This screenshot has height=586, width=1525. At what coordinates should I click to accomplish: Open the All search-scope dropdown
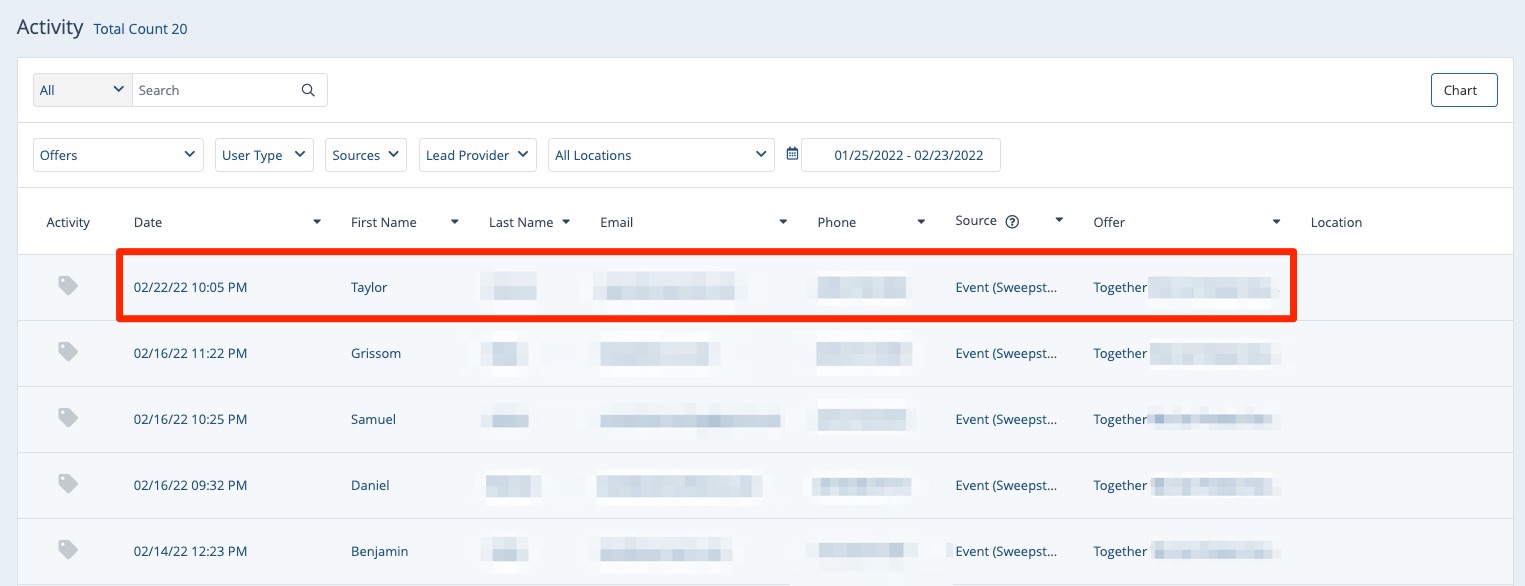point(82,90)
